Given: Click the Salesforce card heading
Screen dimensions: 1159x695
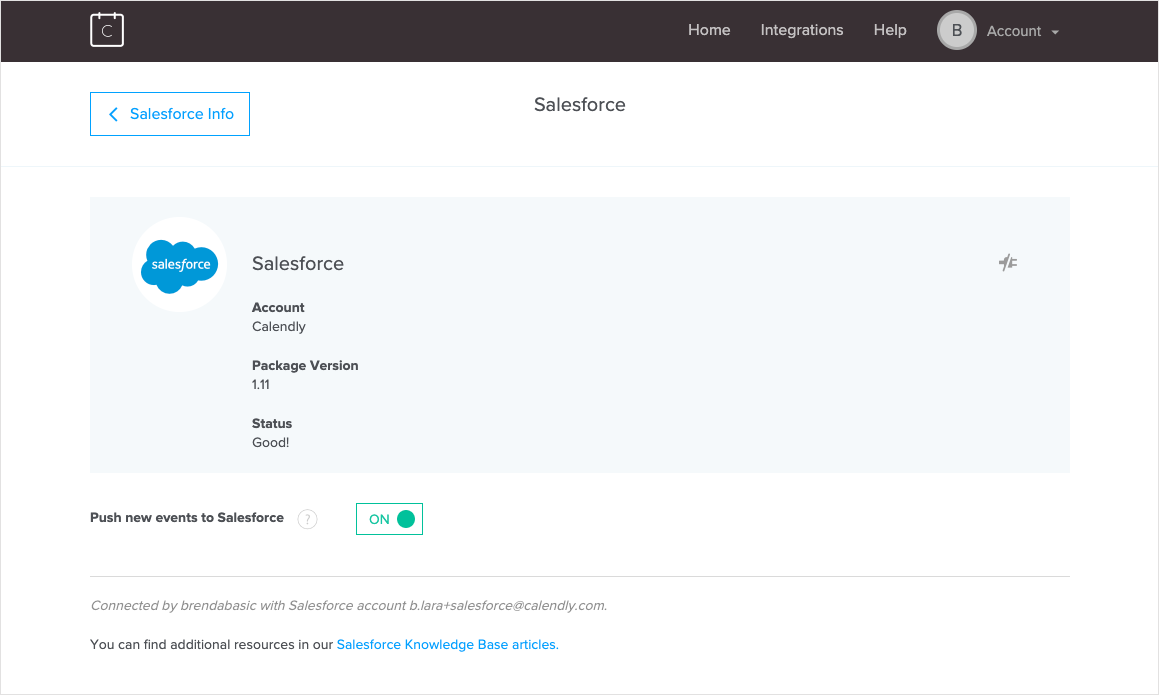Looking at the screenshot, I should (x=298, y=264).
